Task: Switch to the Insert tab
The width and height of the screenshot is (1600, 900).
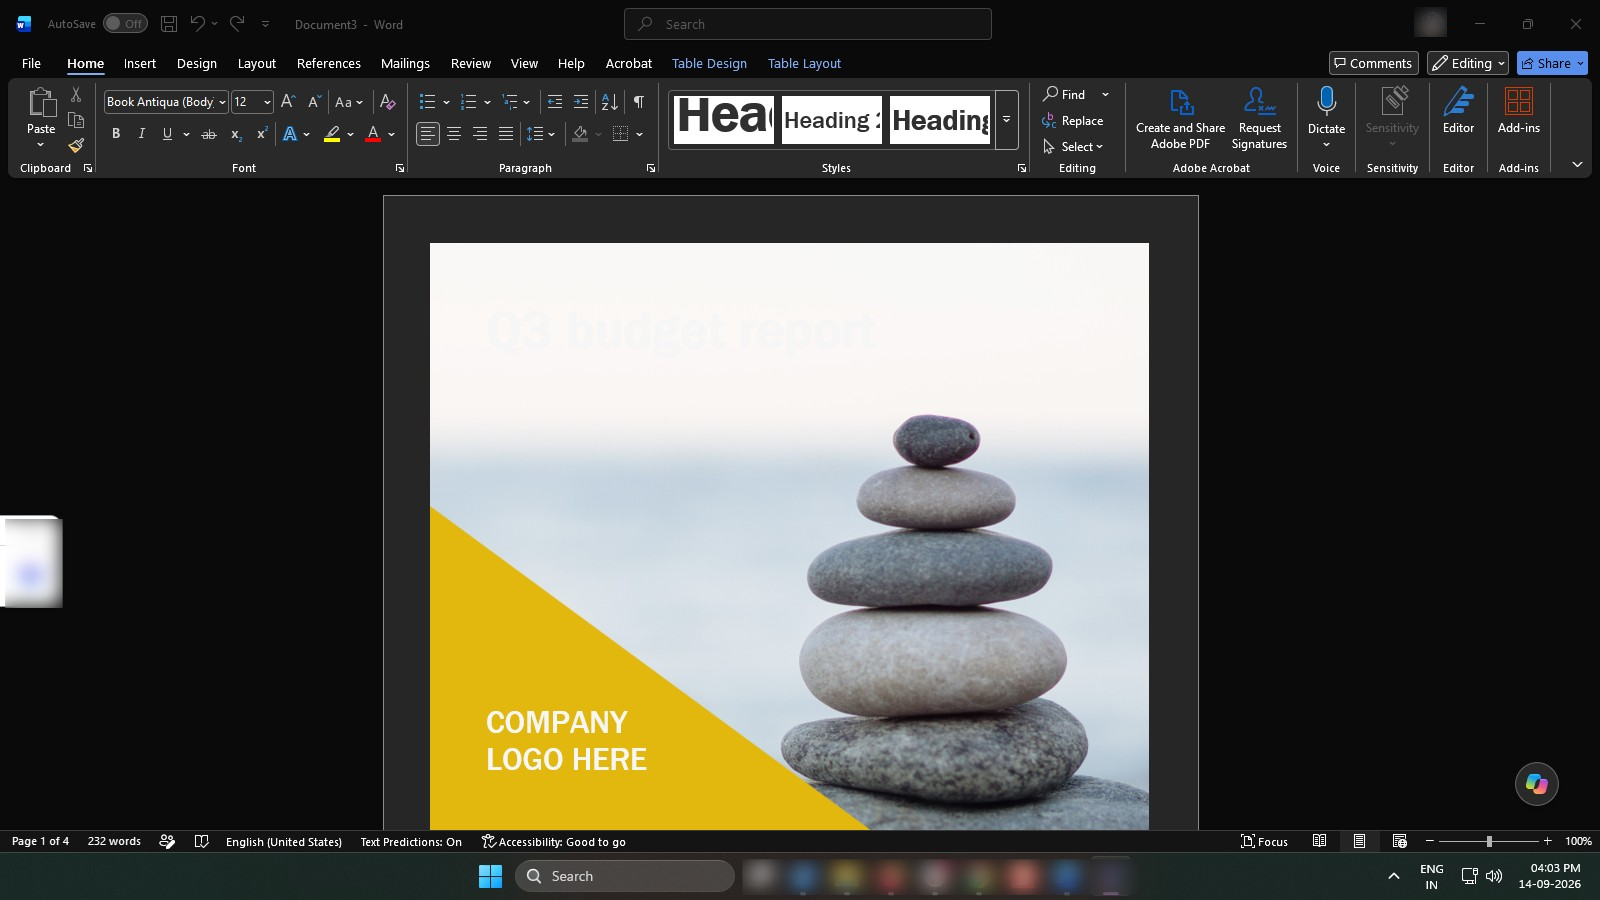Action: (x=140, y=63)
